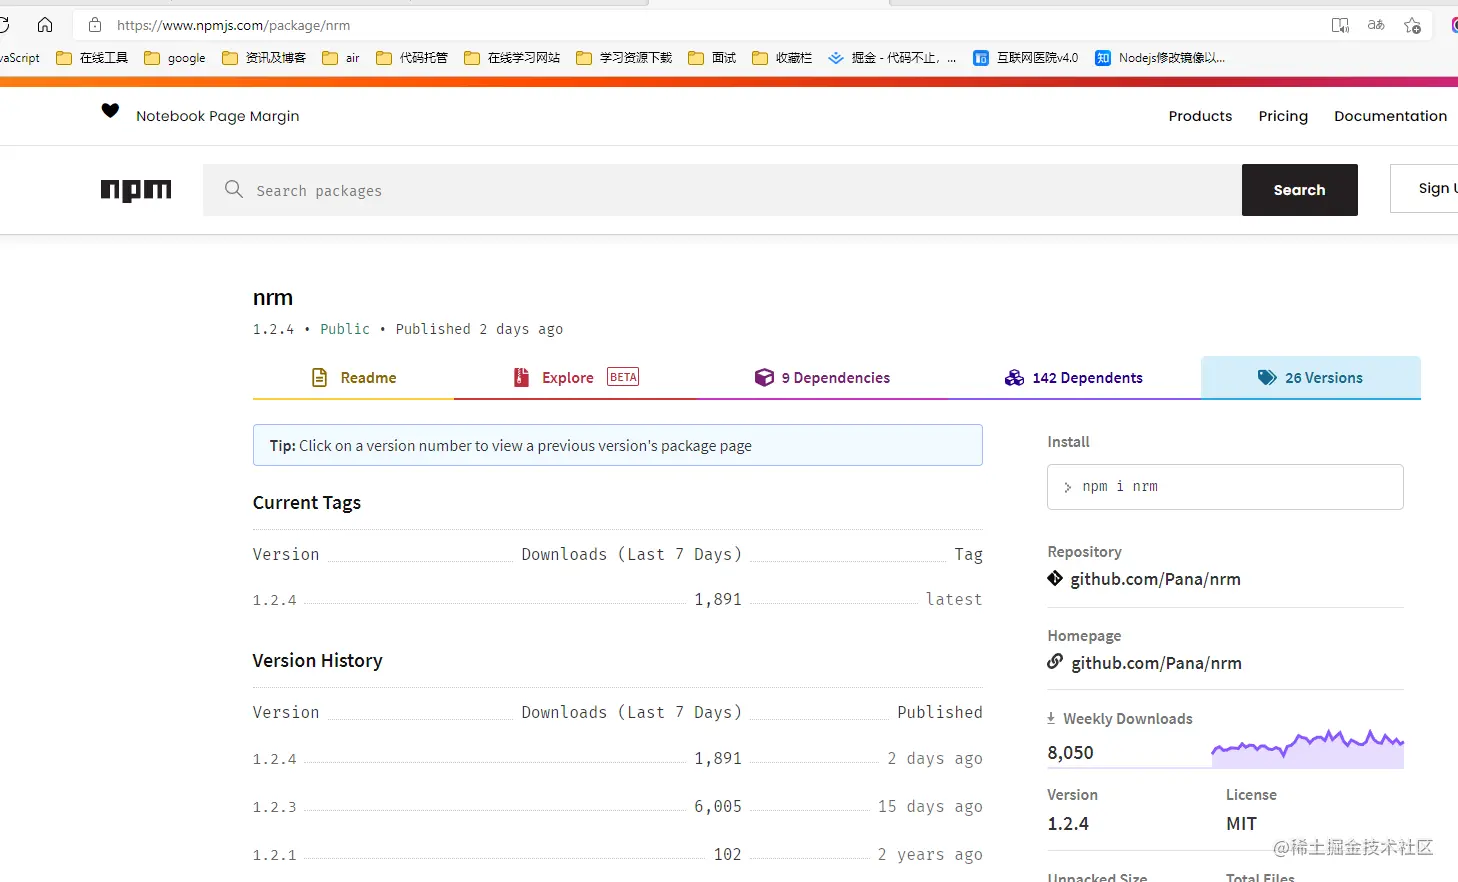Open the Products menu

[1200, 116]
